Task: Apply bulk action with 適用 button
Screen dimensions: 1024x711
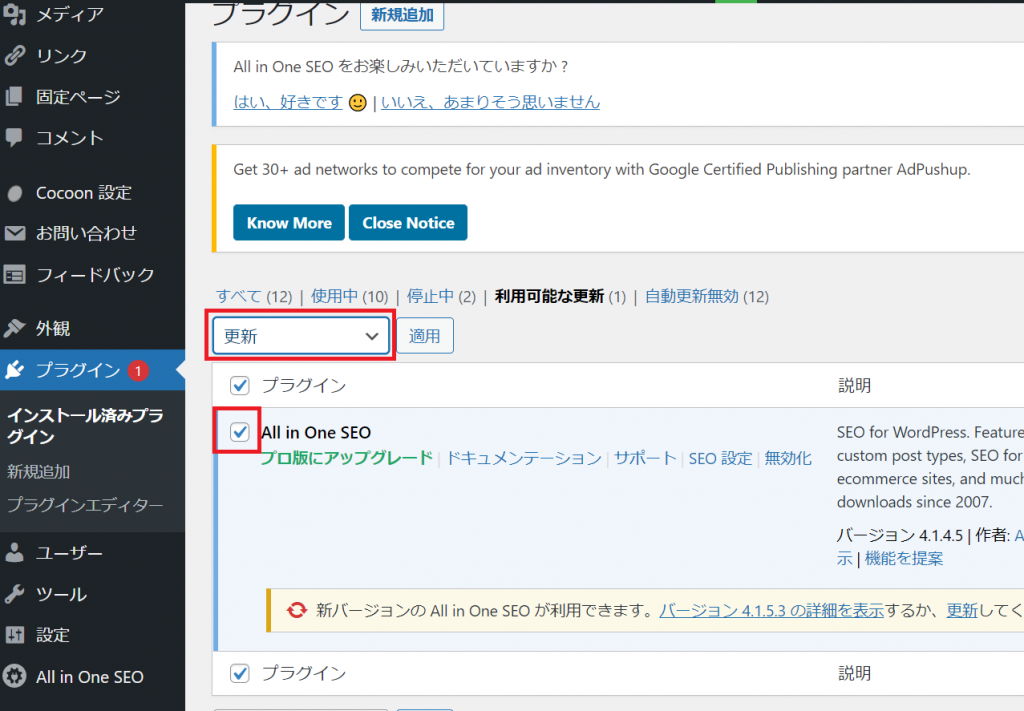Action: [424, 336]
